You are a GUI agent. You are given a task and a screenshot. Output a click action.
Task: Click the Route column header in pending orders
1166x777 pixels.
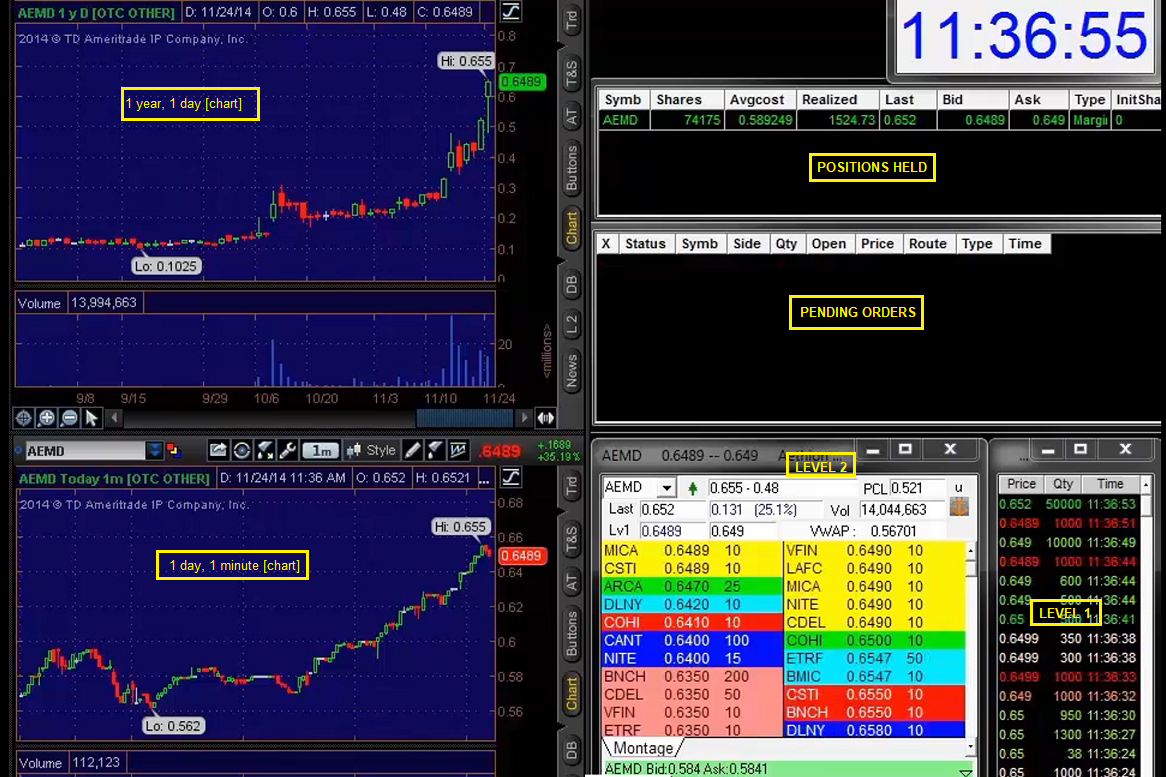coord(927,244)
